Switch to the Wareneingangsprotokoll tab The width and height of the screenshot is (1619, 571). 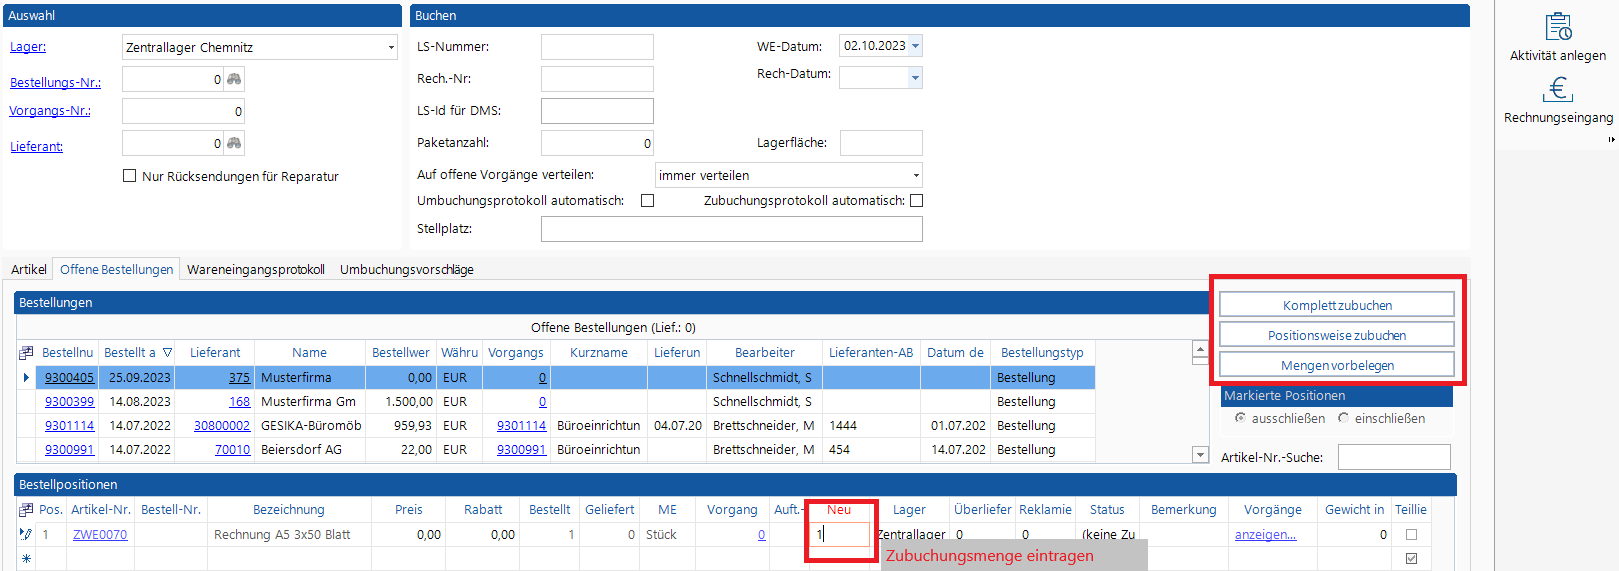point(255,270)
